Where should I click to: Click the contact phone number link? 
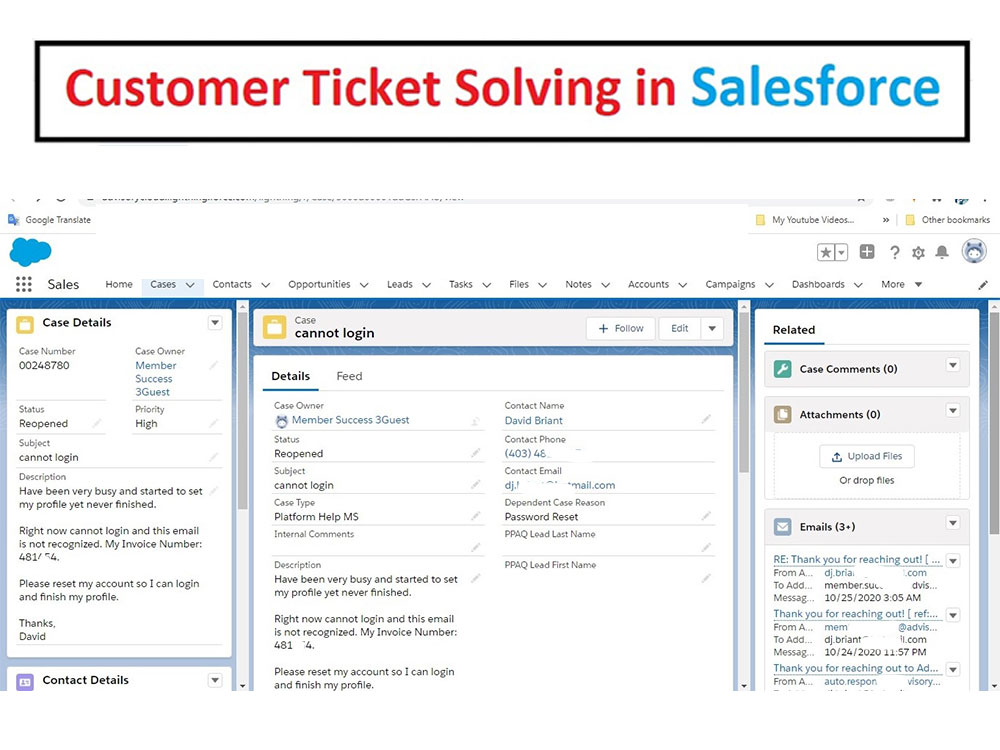[x=526, y=453]
